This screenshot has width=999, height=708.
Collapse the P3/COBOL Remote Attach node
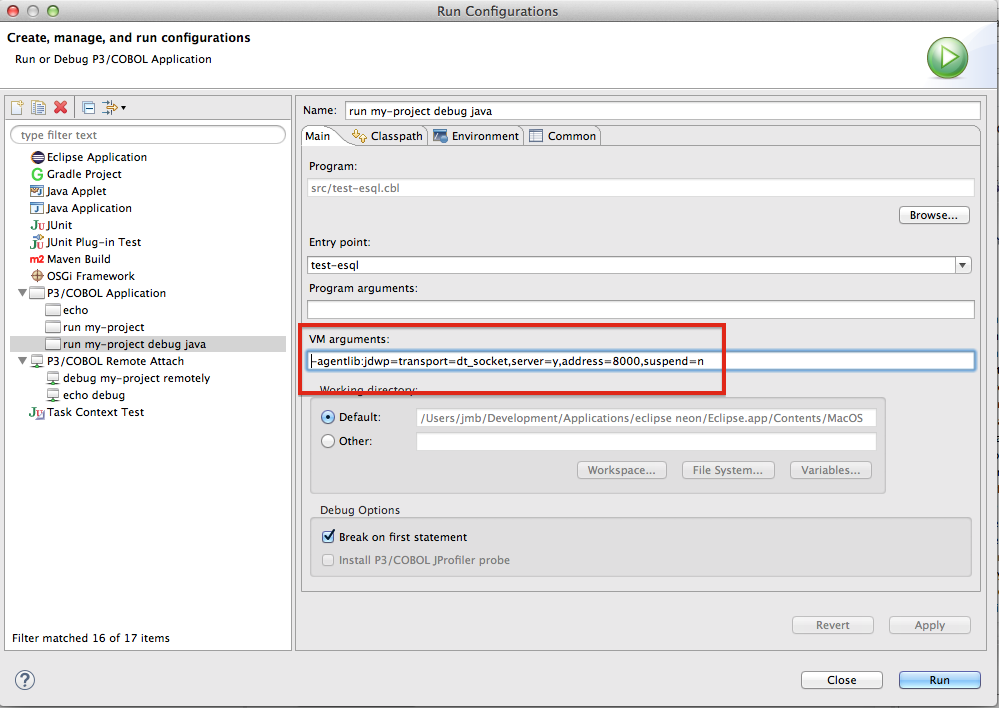click(x=22, y=361)
